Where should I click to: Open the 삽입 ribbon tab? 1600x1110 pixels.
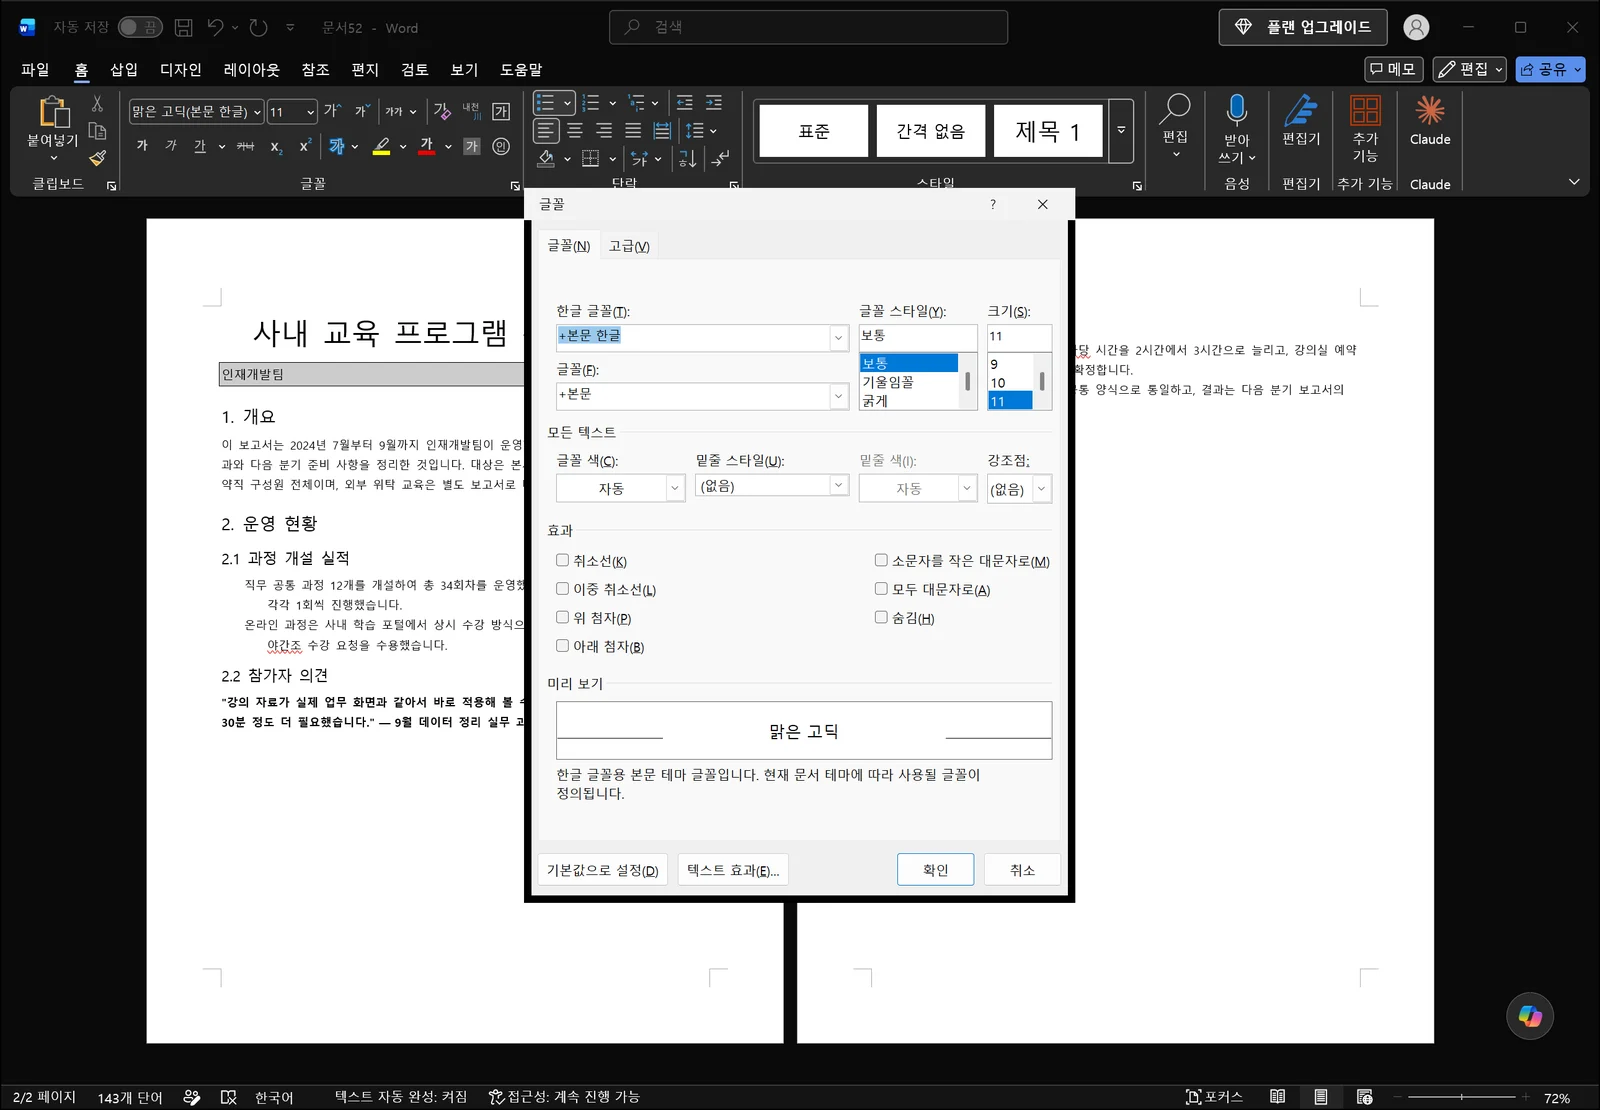[x=124, y=70]
